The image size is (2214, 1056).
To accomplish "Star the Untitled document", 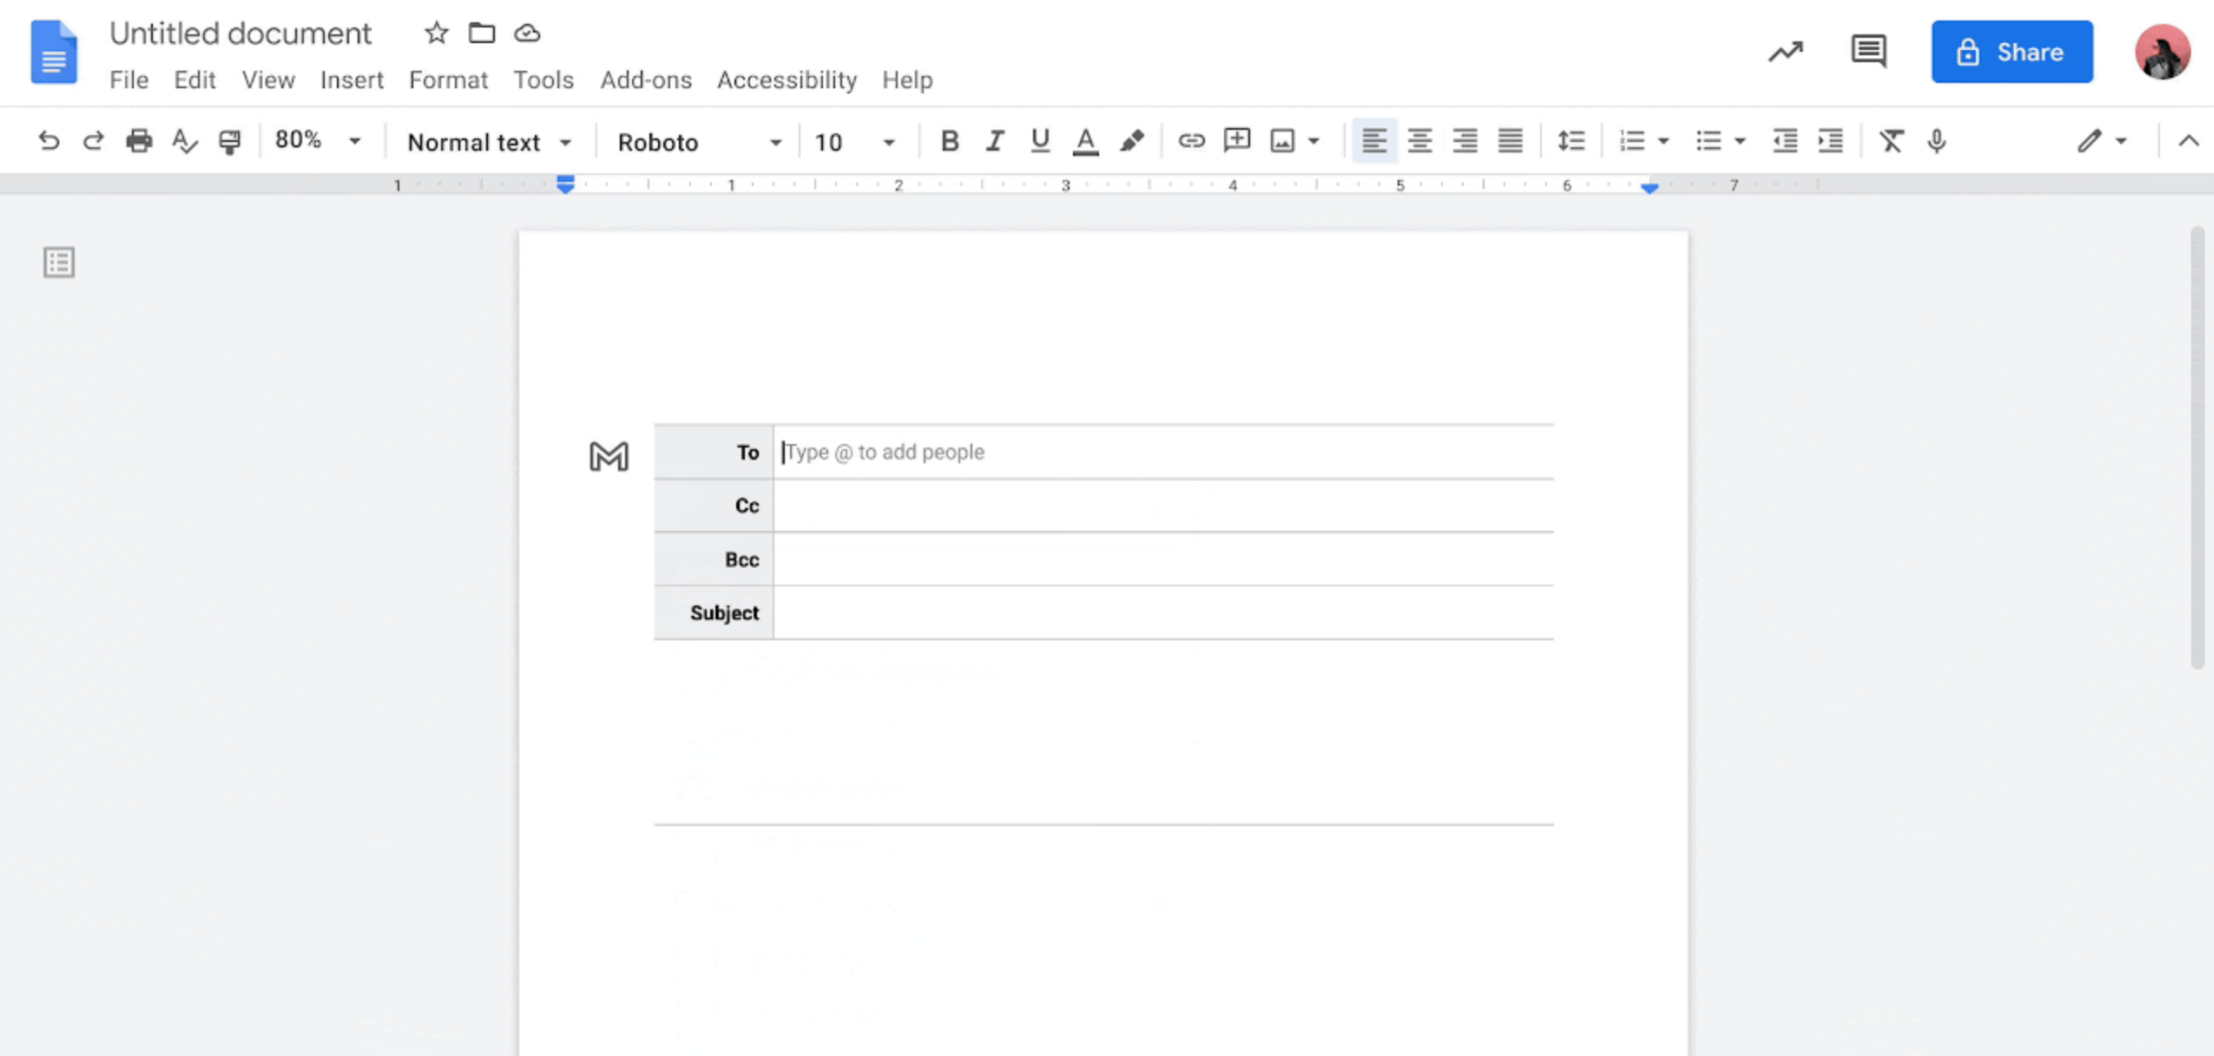I will click(436, 32).
